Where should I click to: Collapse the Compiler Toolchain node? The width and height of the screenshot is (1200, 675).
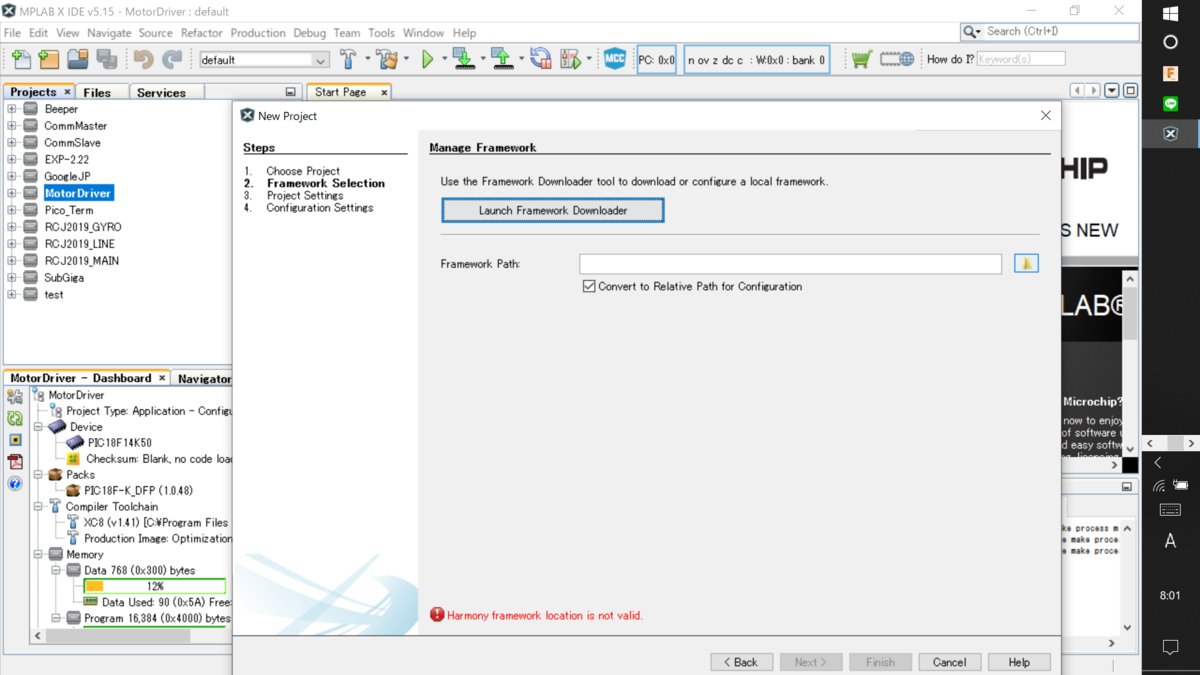(x=38, y=507)
